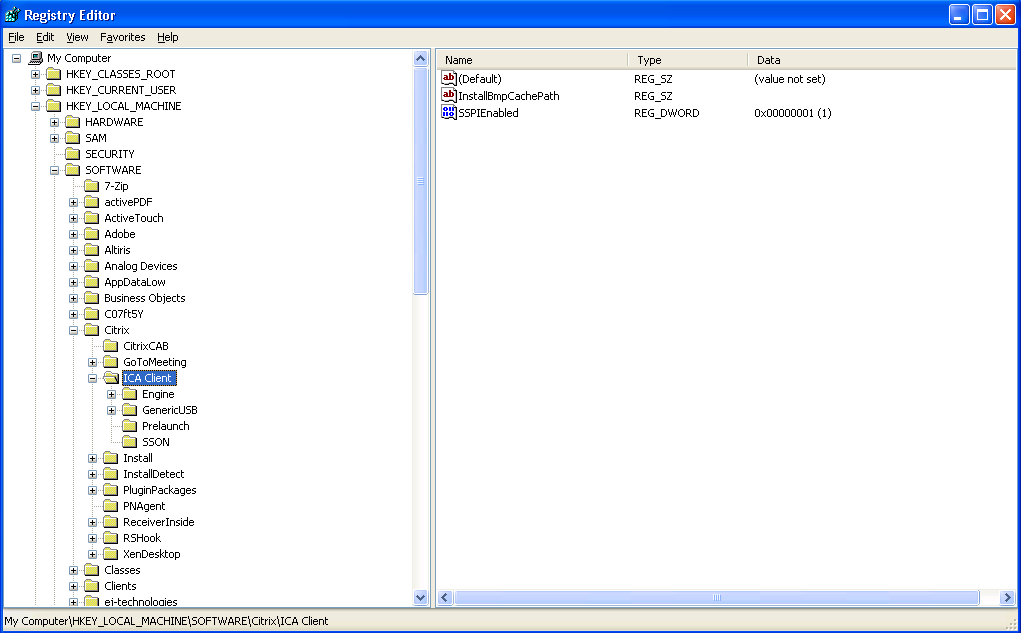Click the values pane scroll left arrow
The width and height of the screenshot is (1021, 633).
pos(445,597)
